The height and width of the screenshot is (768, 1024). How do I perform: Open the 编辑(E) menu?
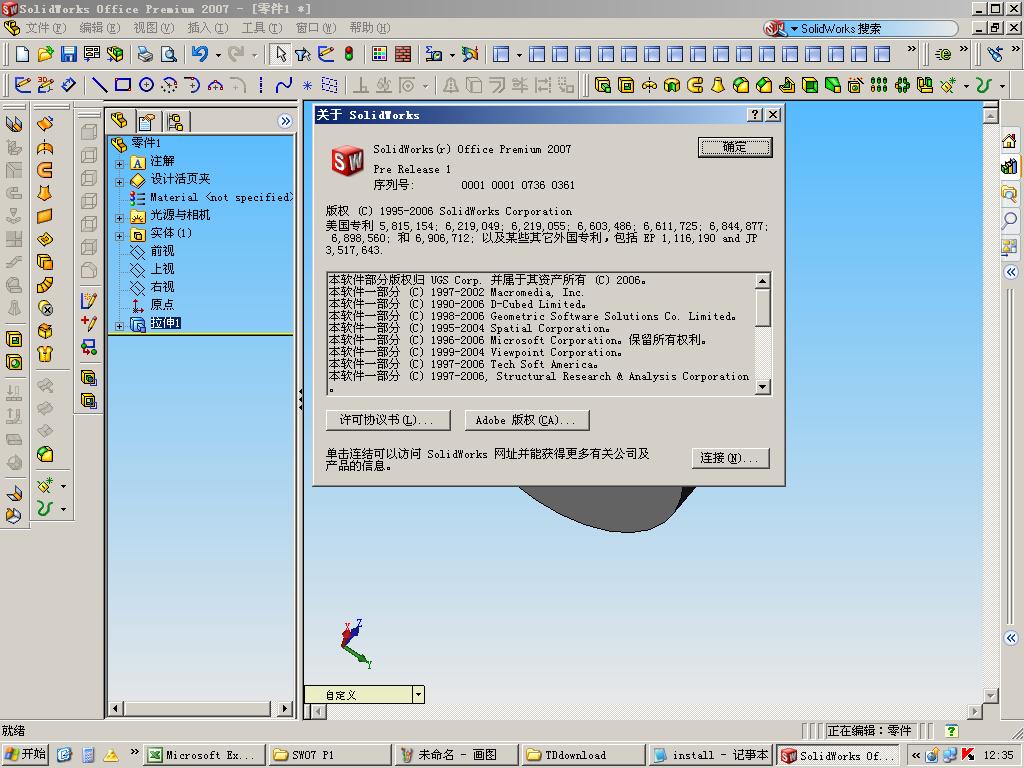[x=100, y=28]
